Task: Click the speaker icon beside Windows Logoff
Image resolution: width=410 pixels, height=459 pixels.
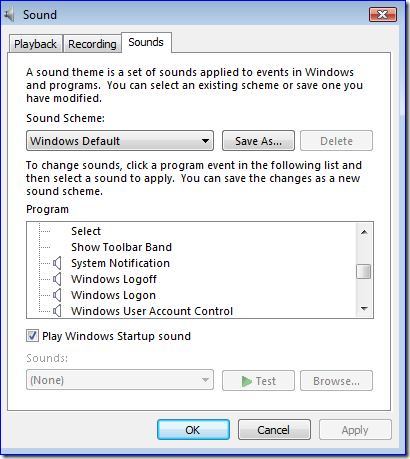Action: [x=57, y=279]
